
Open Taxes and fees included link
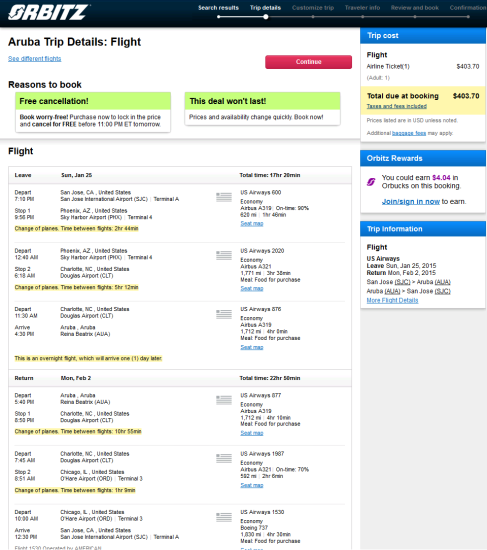tap(397, 106)
